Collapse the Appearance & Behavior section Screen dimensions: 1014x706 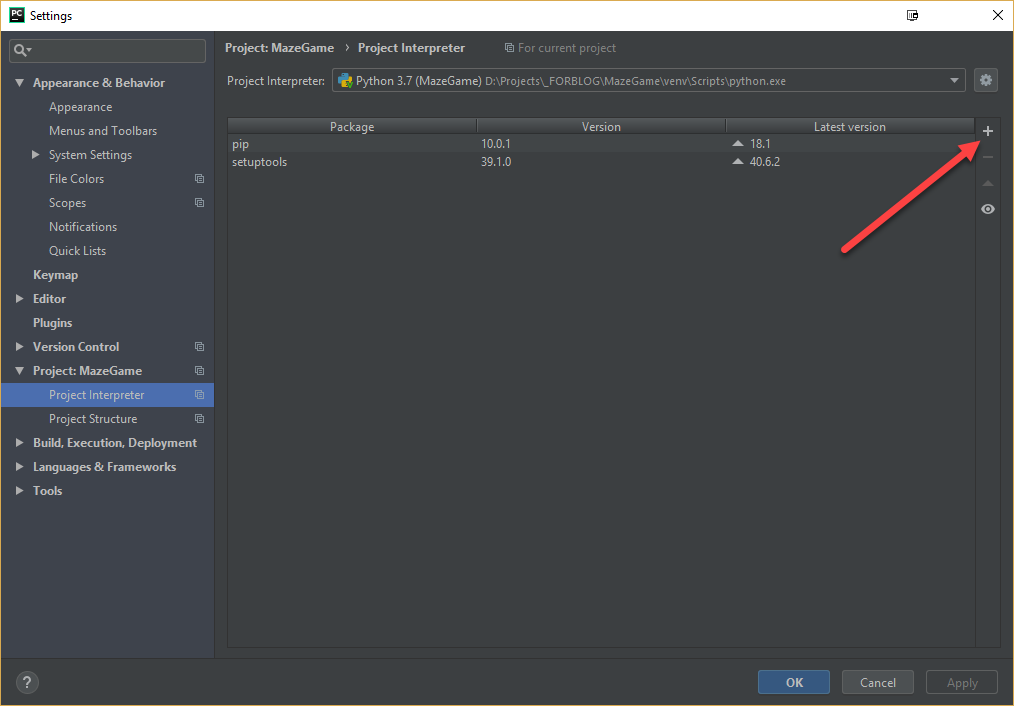(20, 83)
